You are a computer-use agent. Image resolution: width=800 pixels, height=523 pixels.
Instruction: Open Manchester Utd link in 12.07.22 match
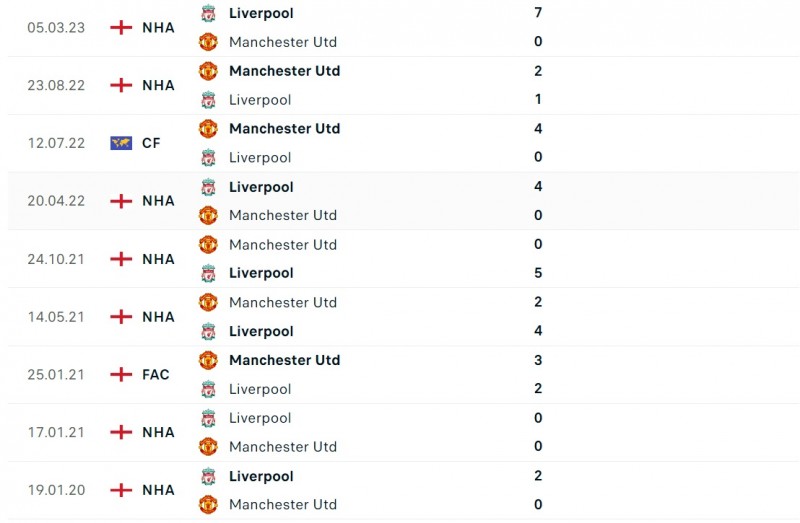point(284,128)
